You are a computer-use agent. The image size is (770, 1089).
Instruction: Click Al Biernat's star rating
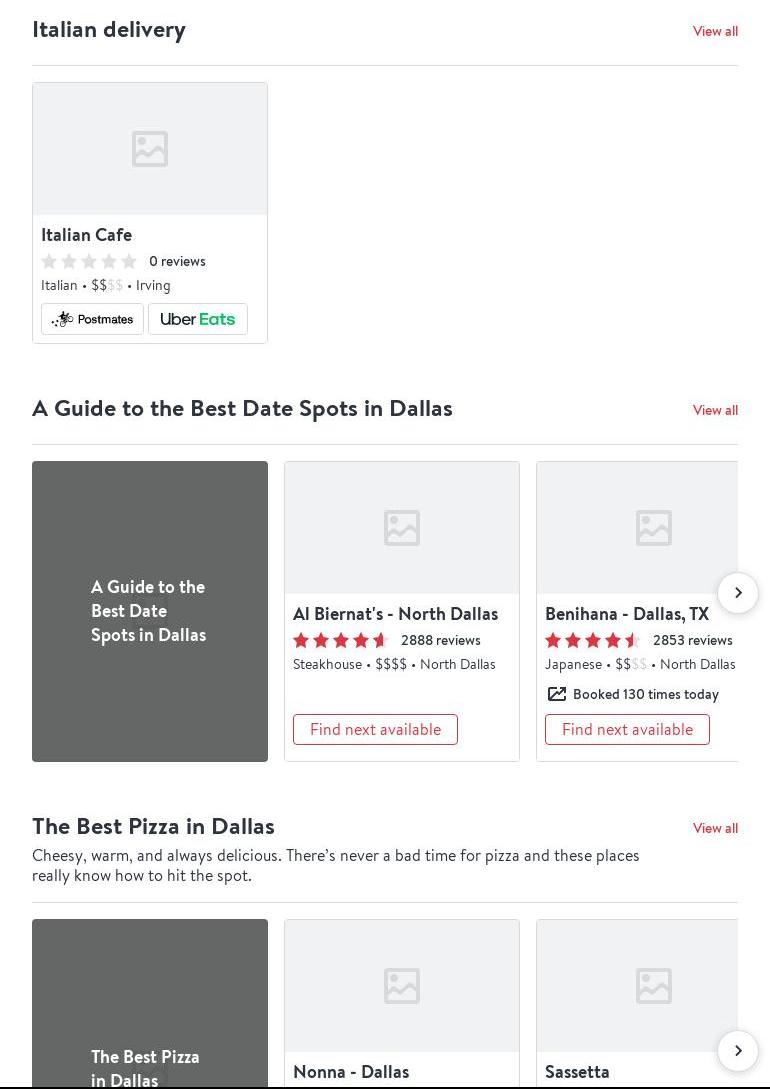(340, 641)
